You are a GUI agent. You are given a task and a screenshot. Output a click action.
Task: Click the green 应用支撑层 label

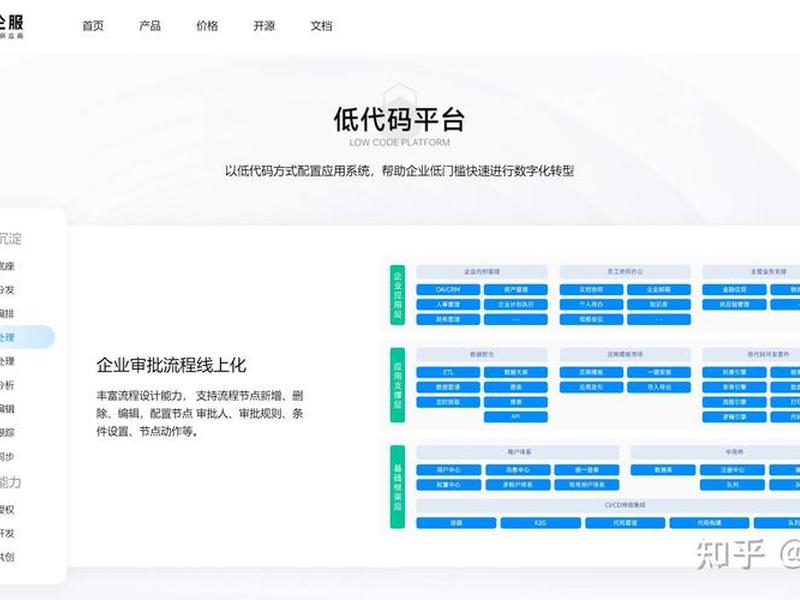point(397,385)
